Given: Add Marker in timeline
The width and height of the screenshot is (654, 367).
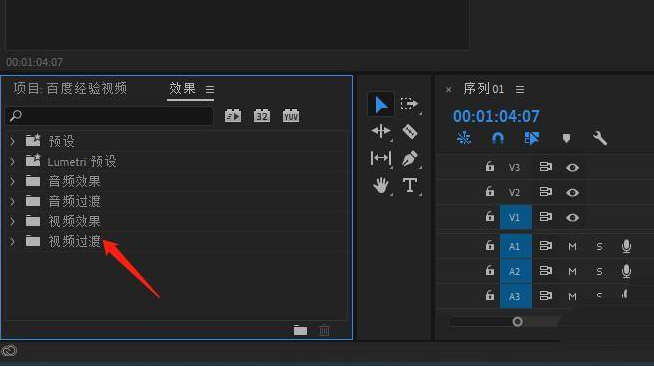Looking at the screenshot, I should point(566,138).
